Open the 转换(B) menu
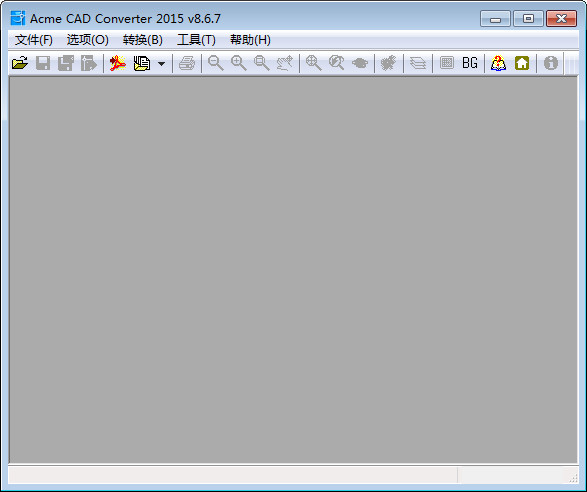Screen dimensions: 587x492 click(143, 40)
